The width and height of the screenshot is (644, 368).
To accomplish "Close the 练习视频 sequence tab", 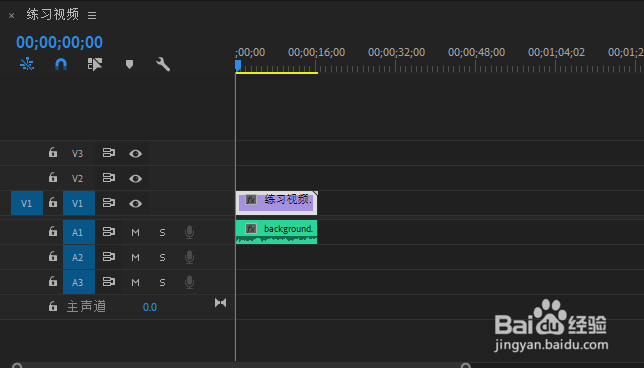I will [12, 16].
